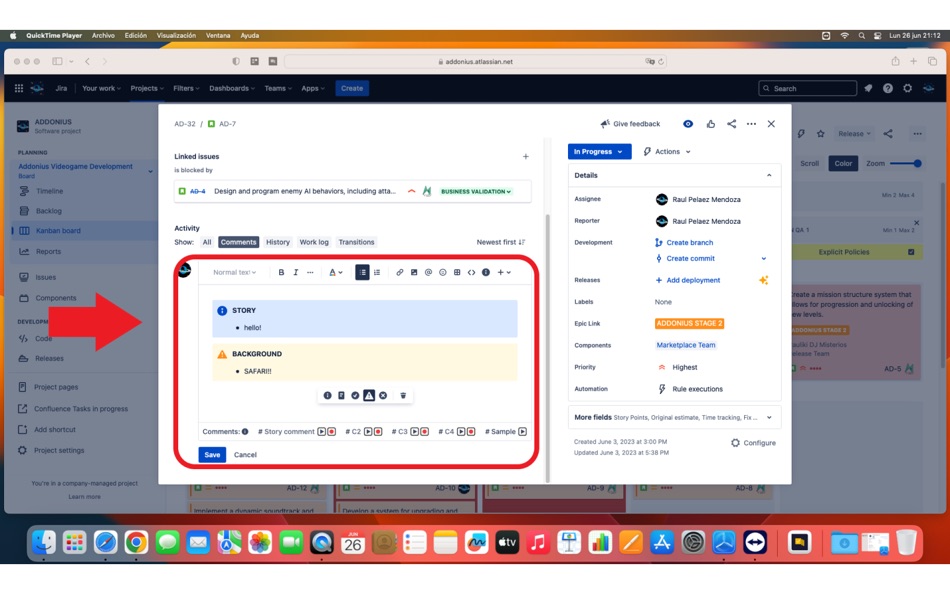Open Jira help menu
This screenshot has width=950, height=594.
point(888,88)
